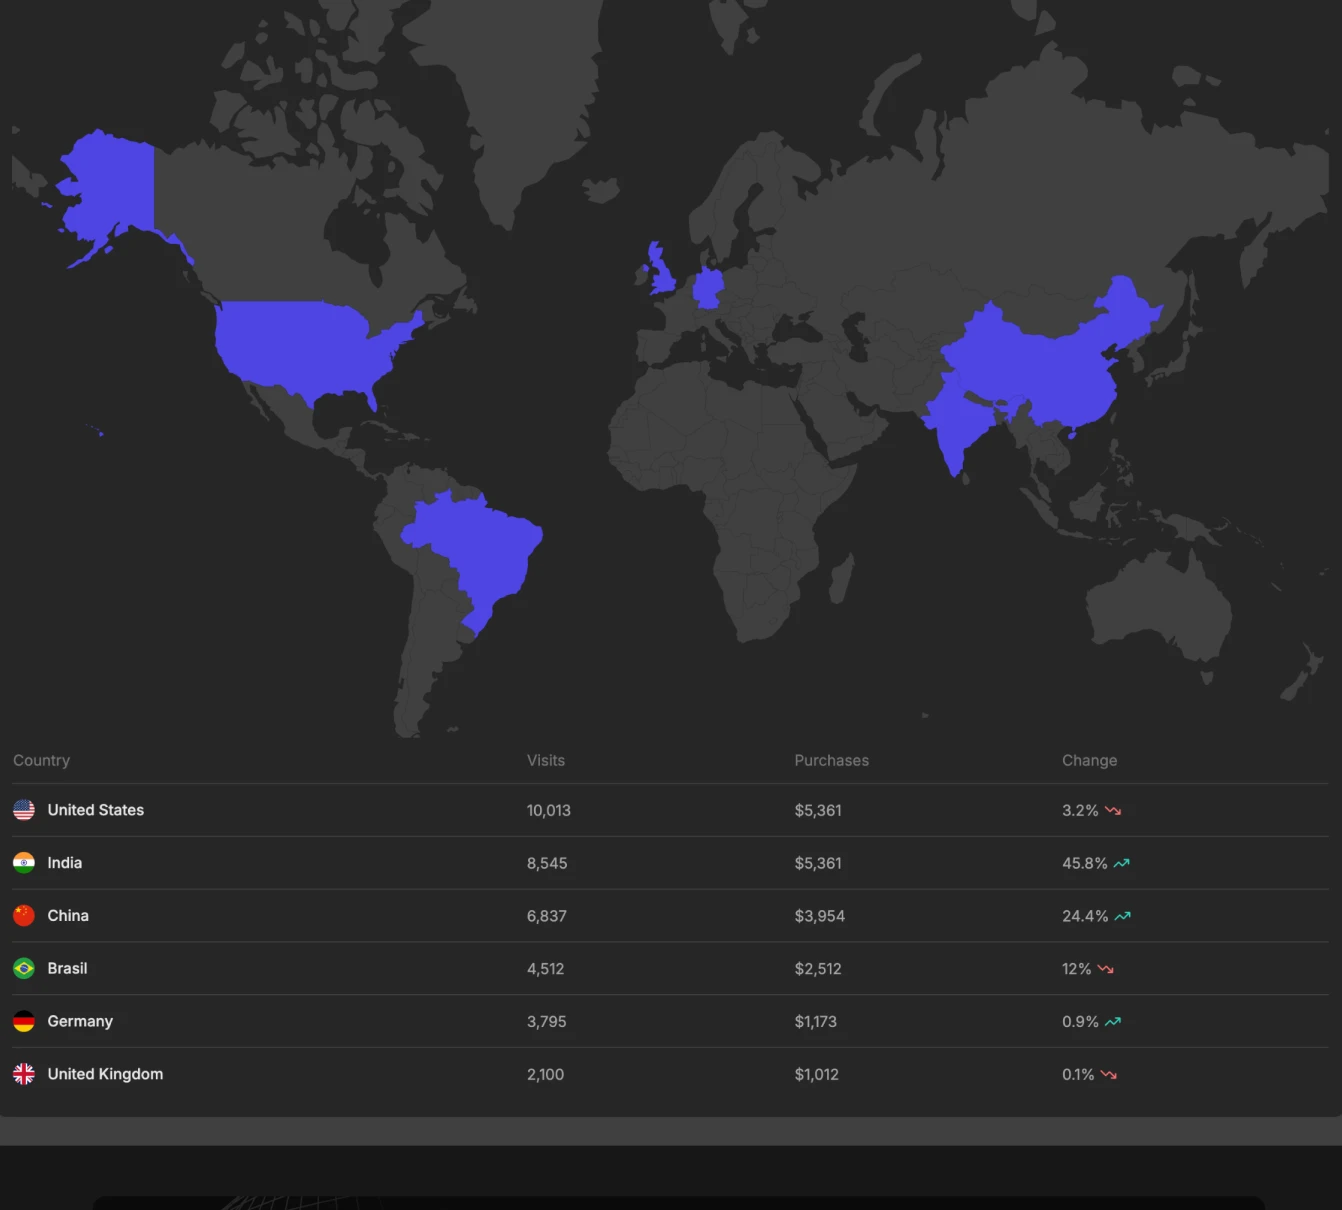1342x1210 pixels.
Task: Click the Brasil flag icon
Action: [23, 968]
